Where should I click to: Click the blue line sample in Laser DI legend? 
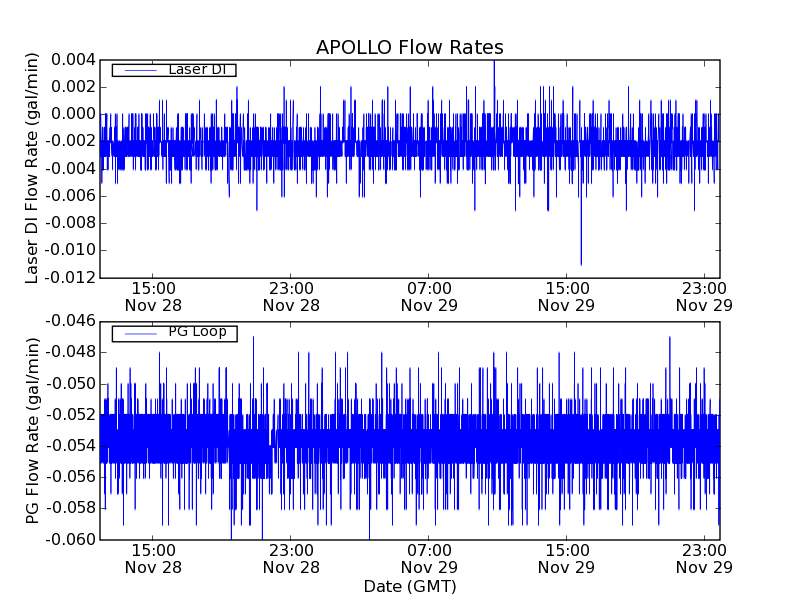(x=135, y=70)
